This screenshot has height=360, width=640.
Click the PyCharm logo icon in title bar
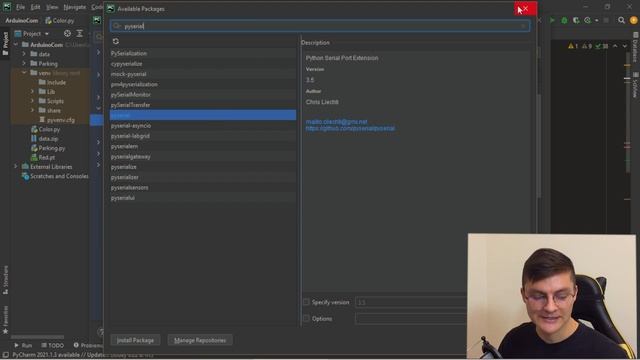[7, 7]
